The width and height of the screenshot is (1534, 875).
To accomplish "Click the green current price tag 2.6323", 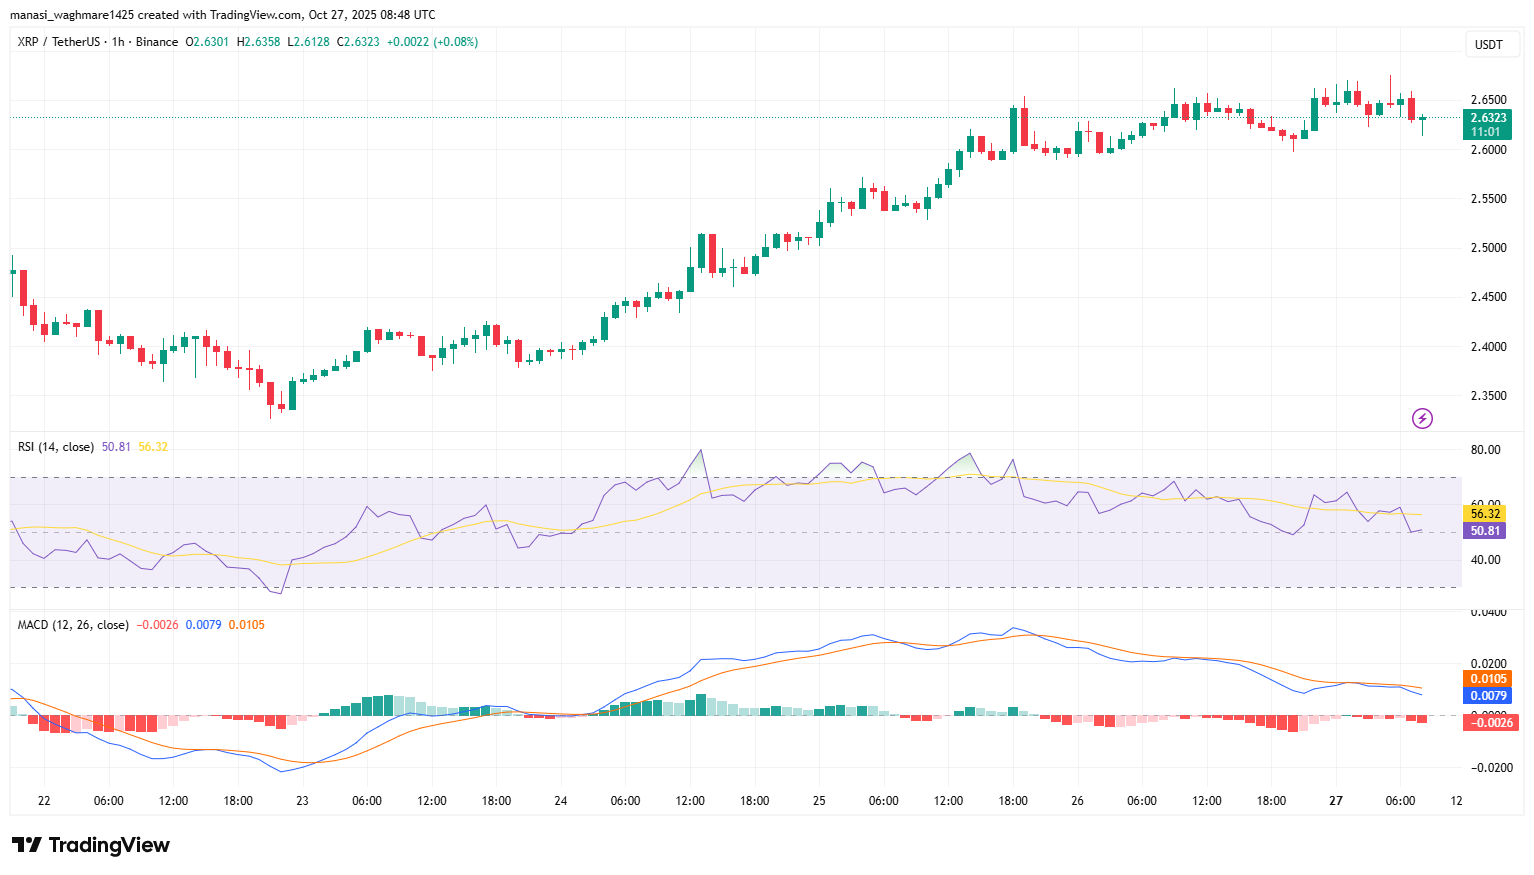I will point(1488,118).
